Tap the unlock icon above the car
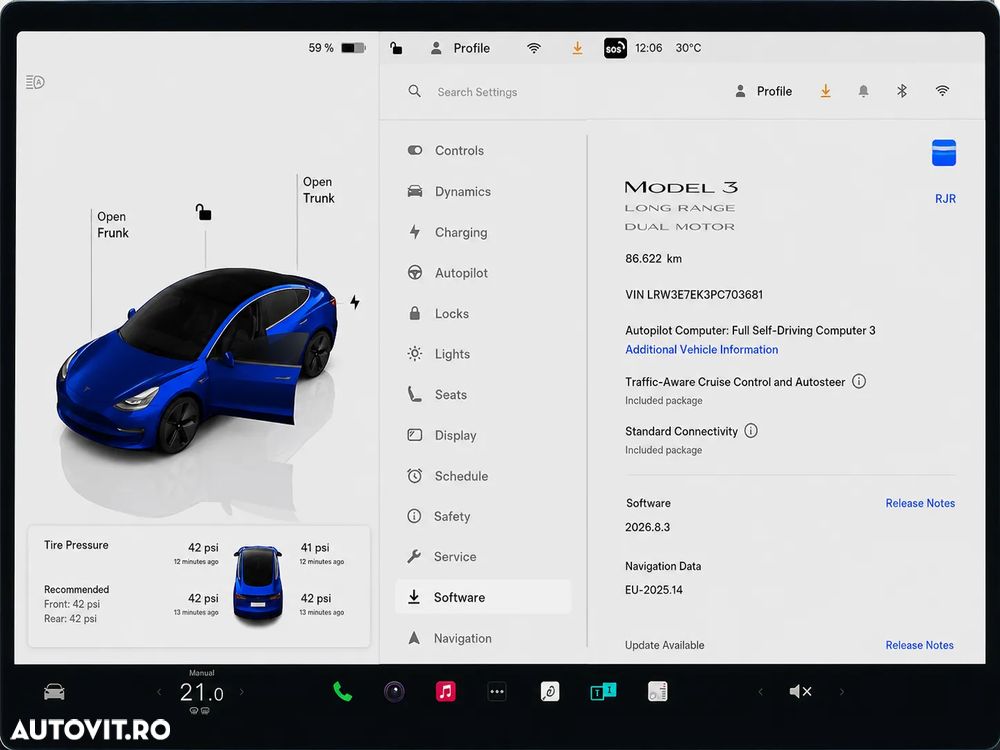1000x750 pixels. coord(203,212)
